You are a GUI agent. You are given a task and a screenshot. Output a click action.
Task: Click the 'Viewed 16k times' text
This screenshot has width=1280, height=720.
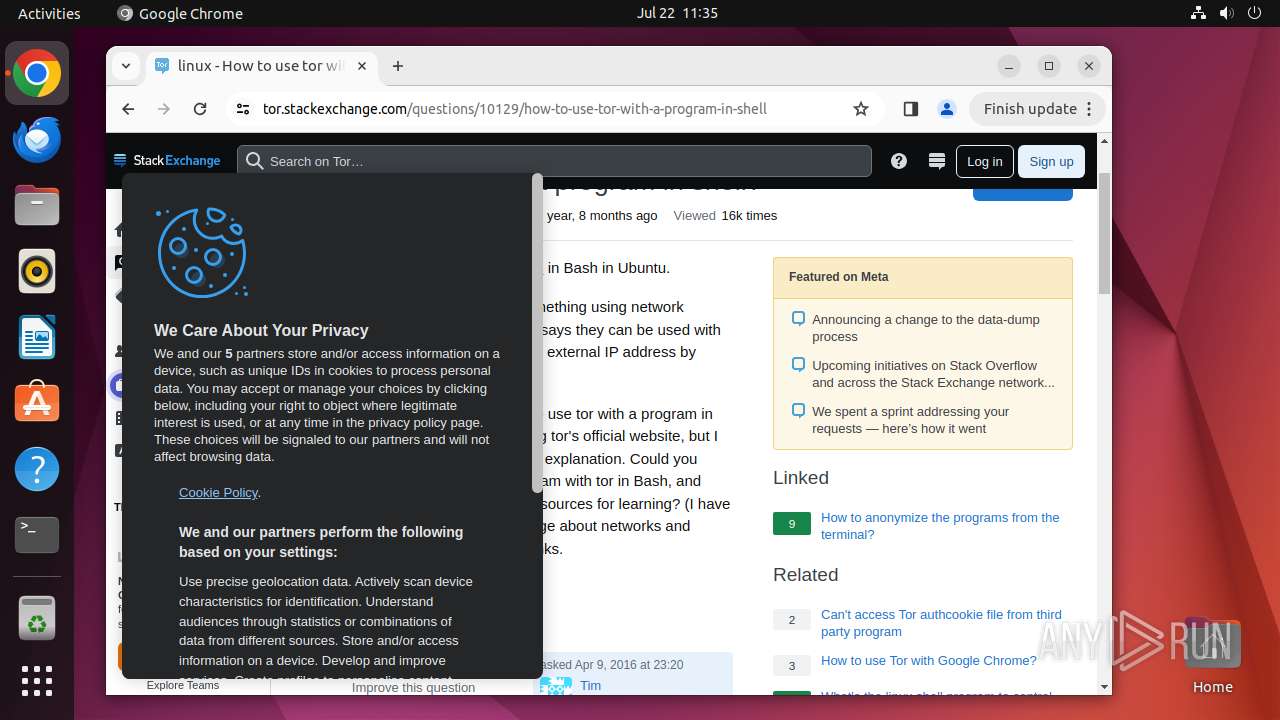pos(725,215)
